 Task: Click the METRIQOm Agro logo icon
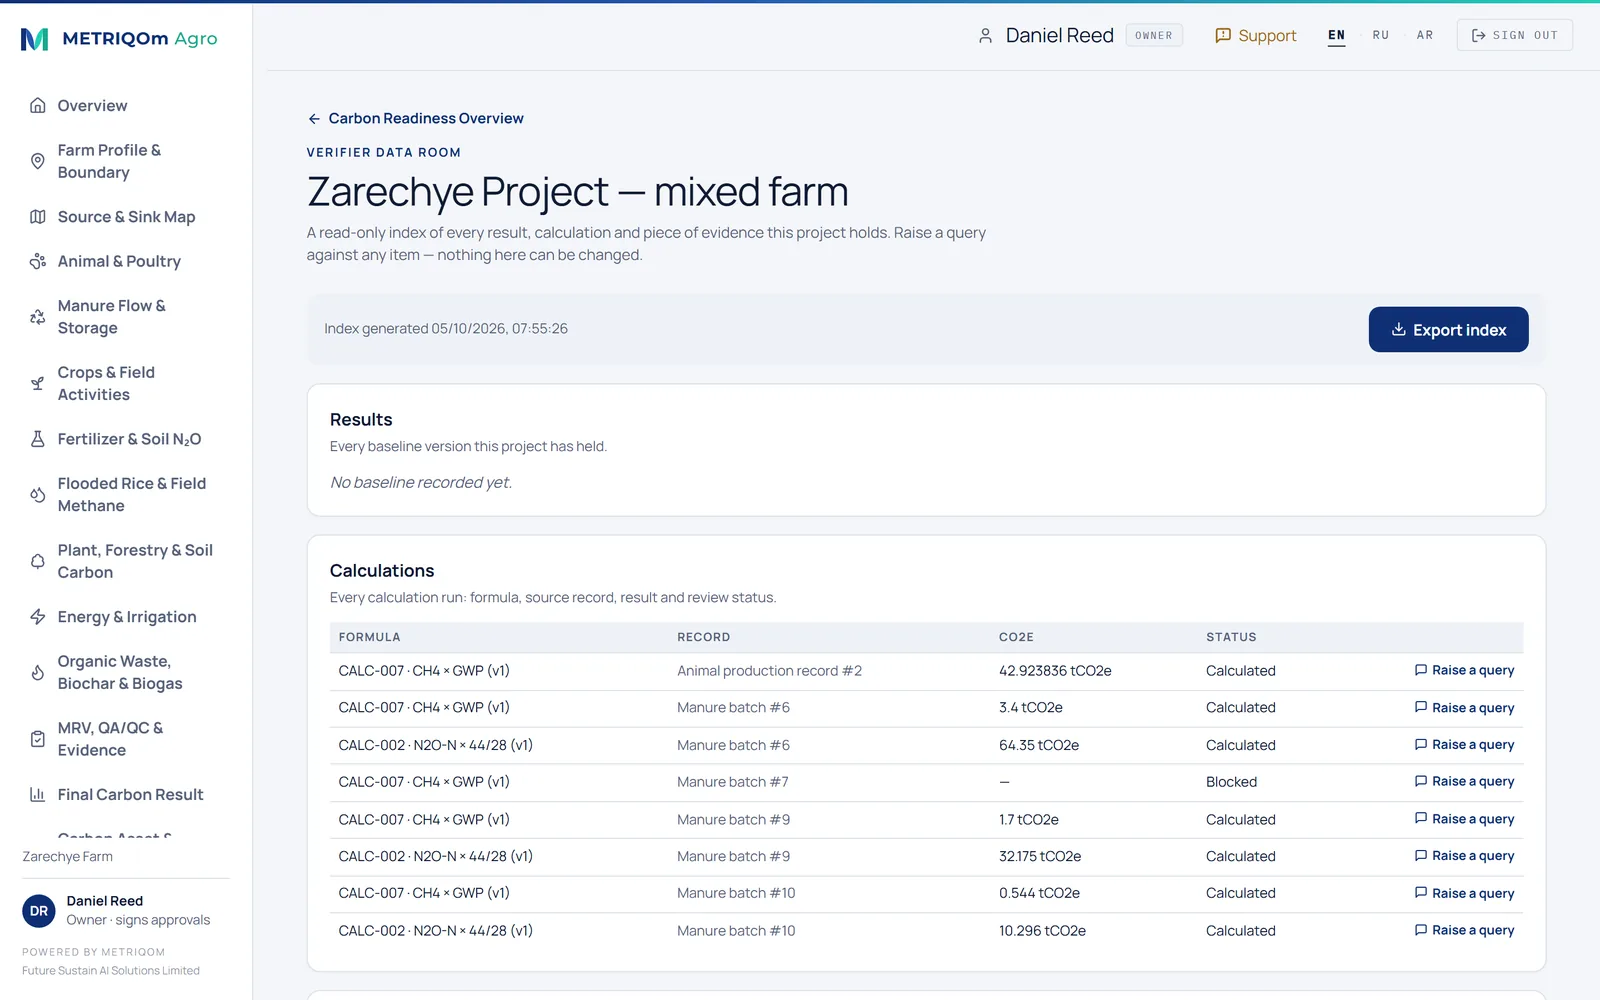tap(35, 39)
